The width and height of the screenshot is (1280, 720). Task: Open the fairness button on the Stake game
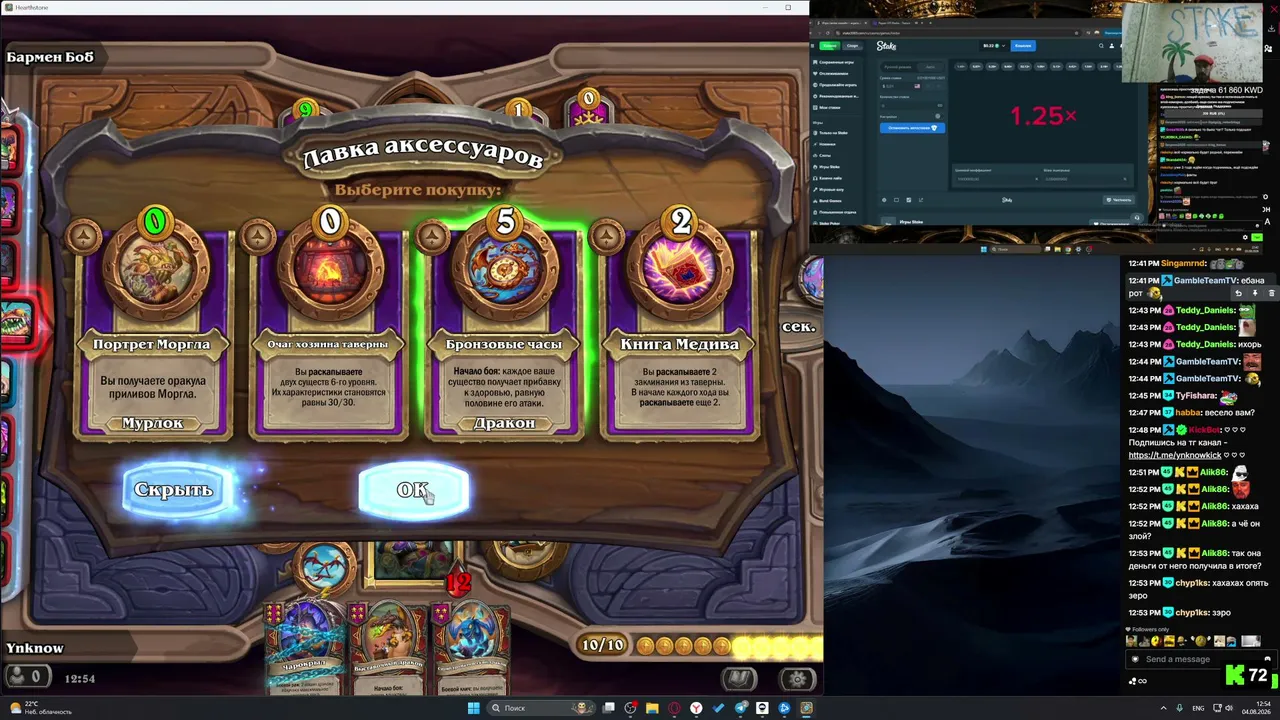(1121, 199)
